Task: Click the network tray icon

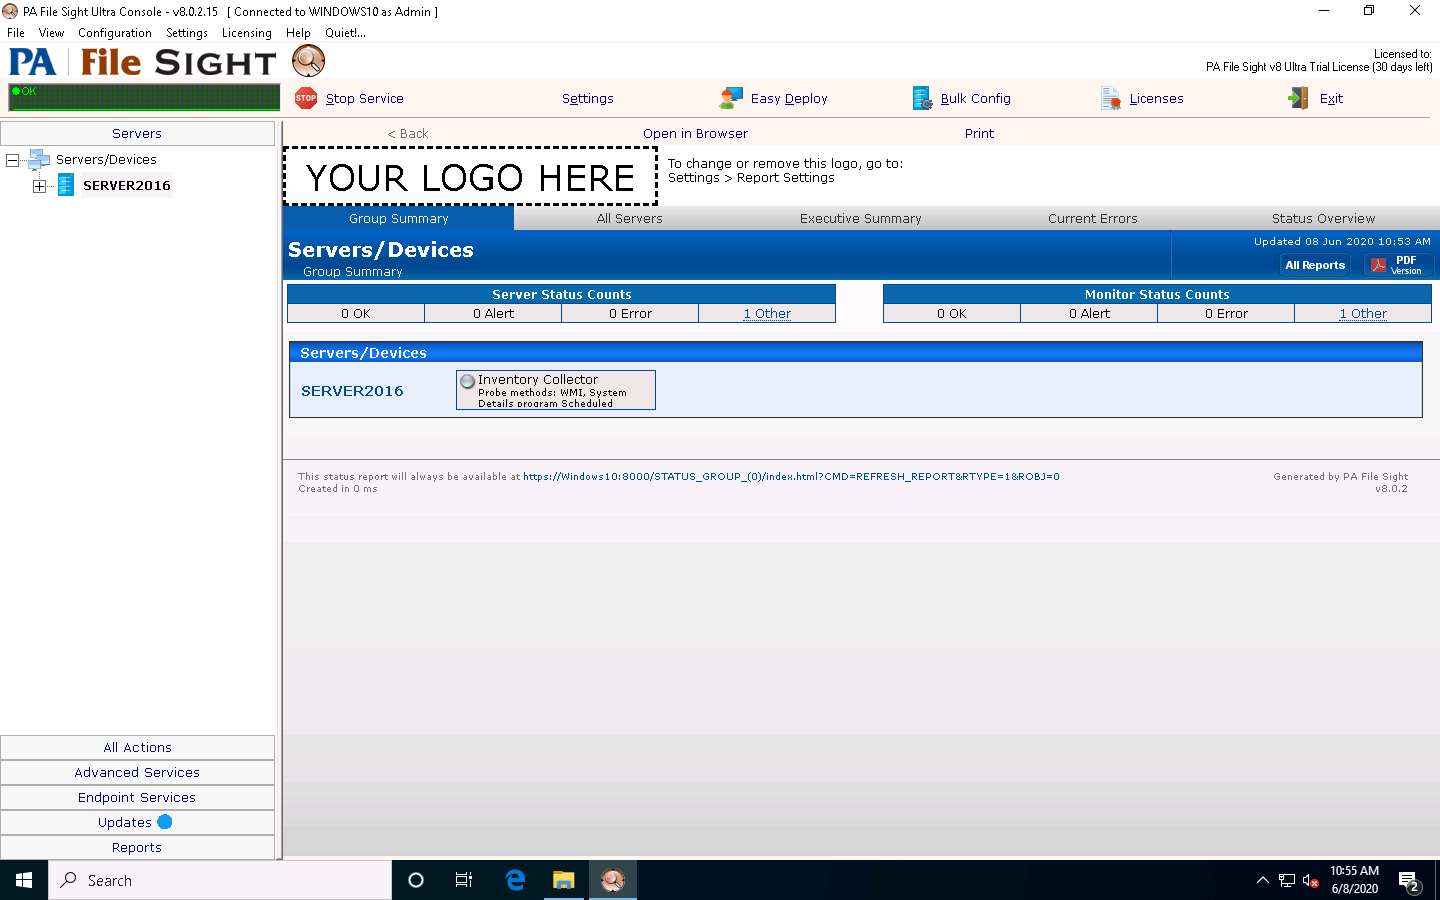Action: [x=1287, y=881]
